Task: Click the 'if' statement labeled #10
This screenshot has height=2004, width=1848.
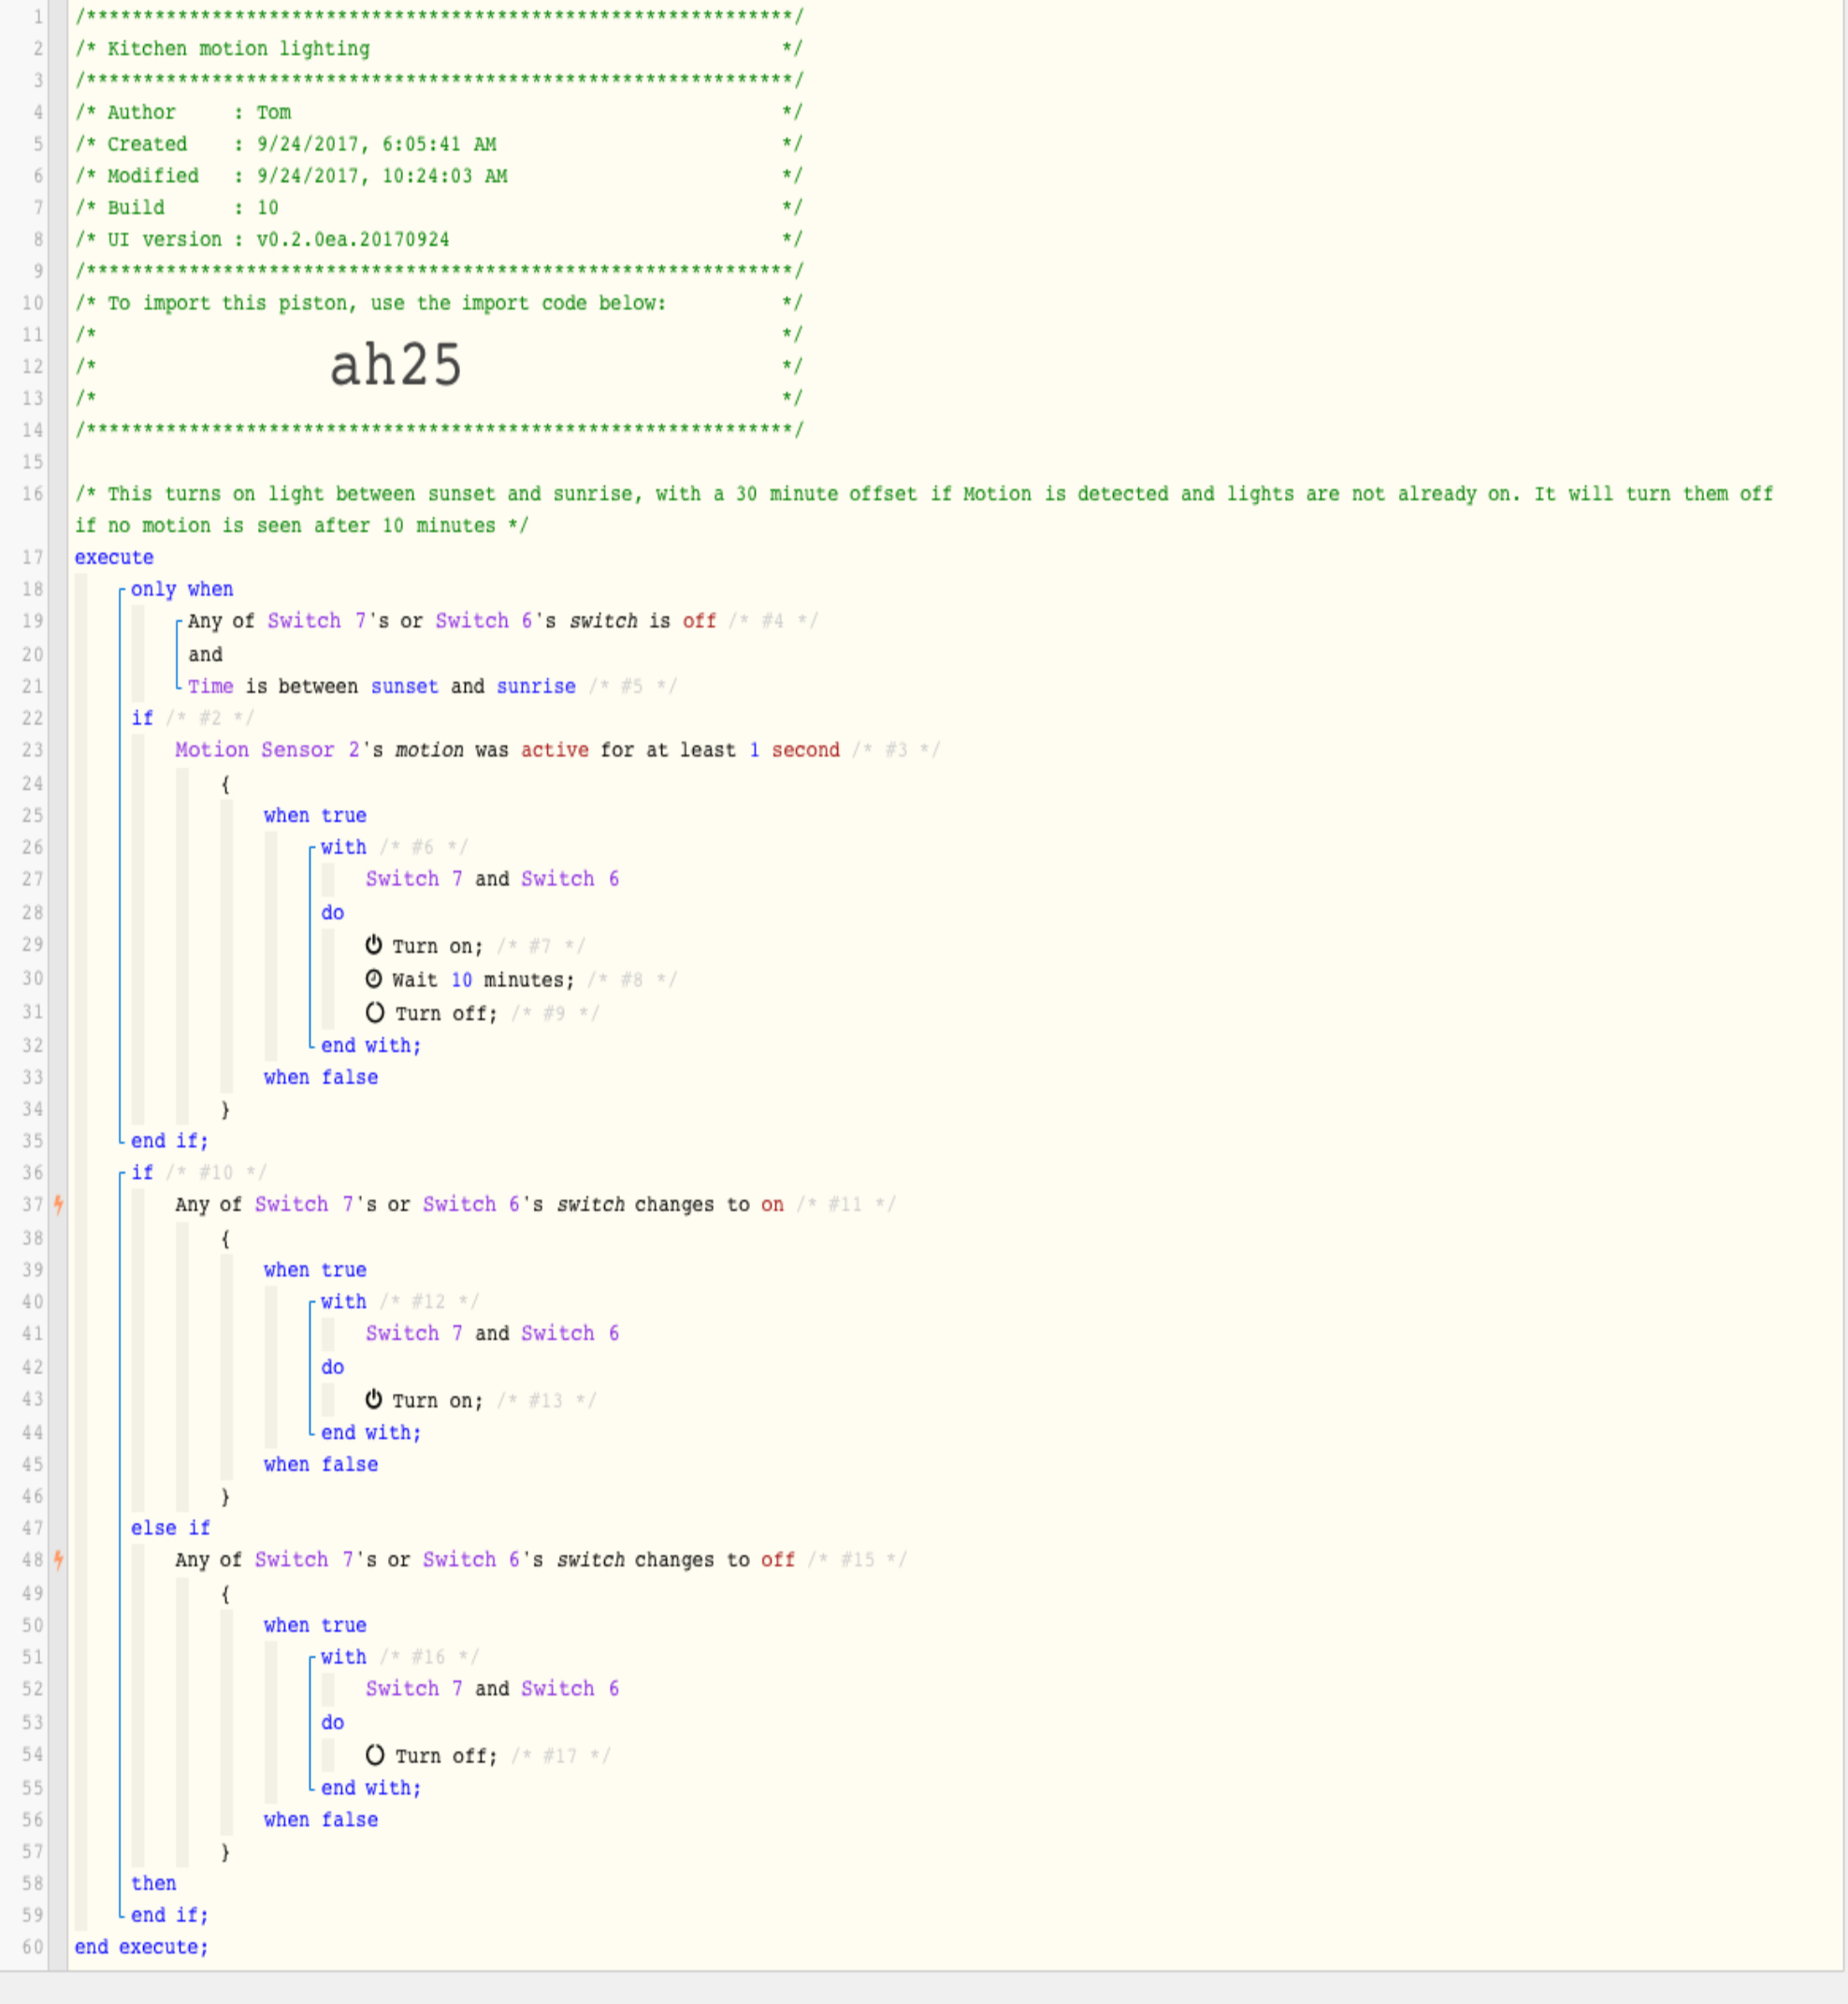Action: 142,1173
